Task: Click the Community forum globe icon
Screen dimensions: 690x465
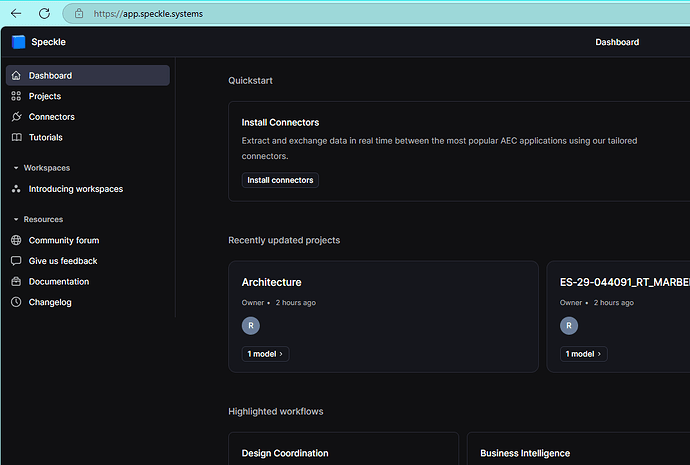Action: (16, 240)
